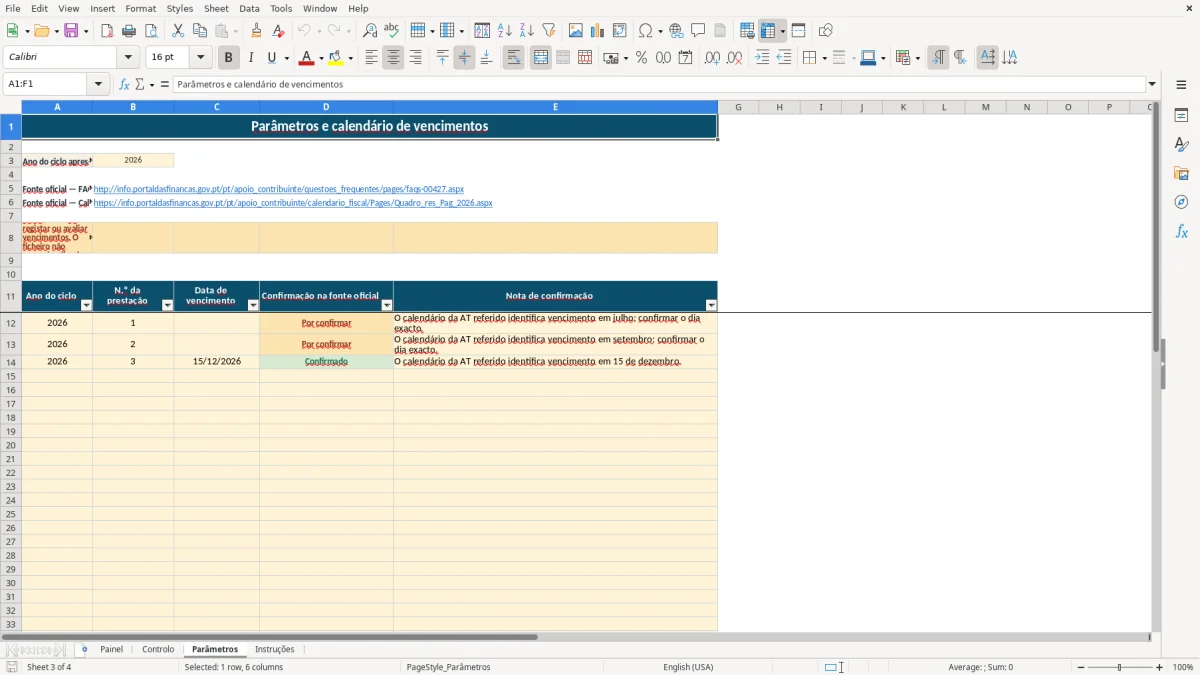Toggle Align Right

click(x=416, y=58)
